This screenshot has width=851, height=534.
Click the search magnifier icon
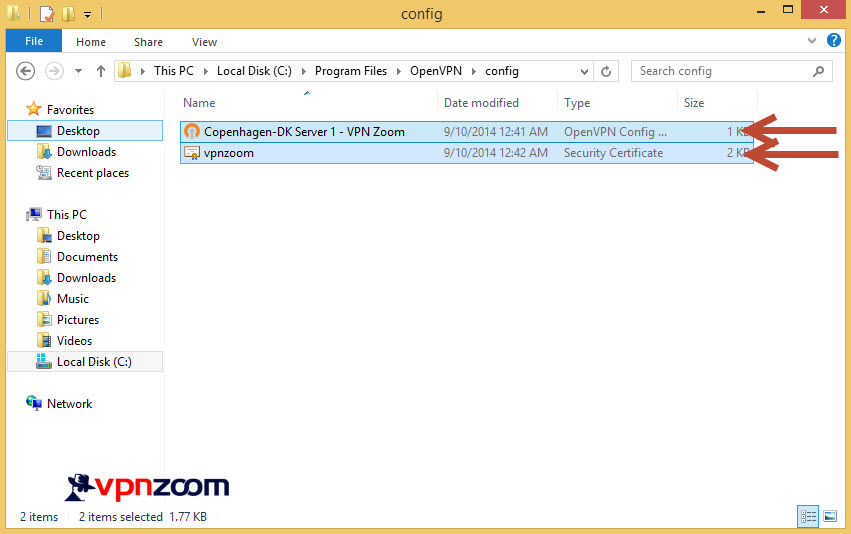click(x=818, y=71)
